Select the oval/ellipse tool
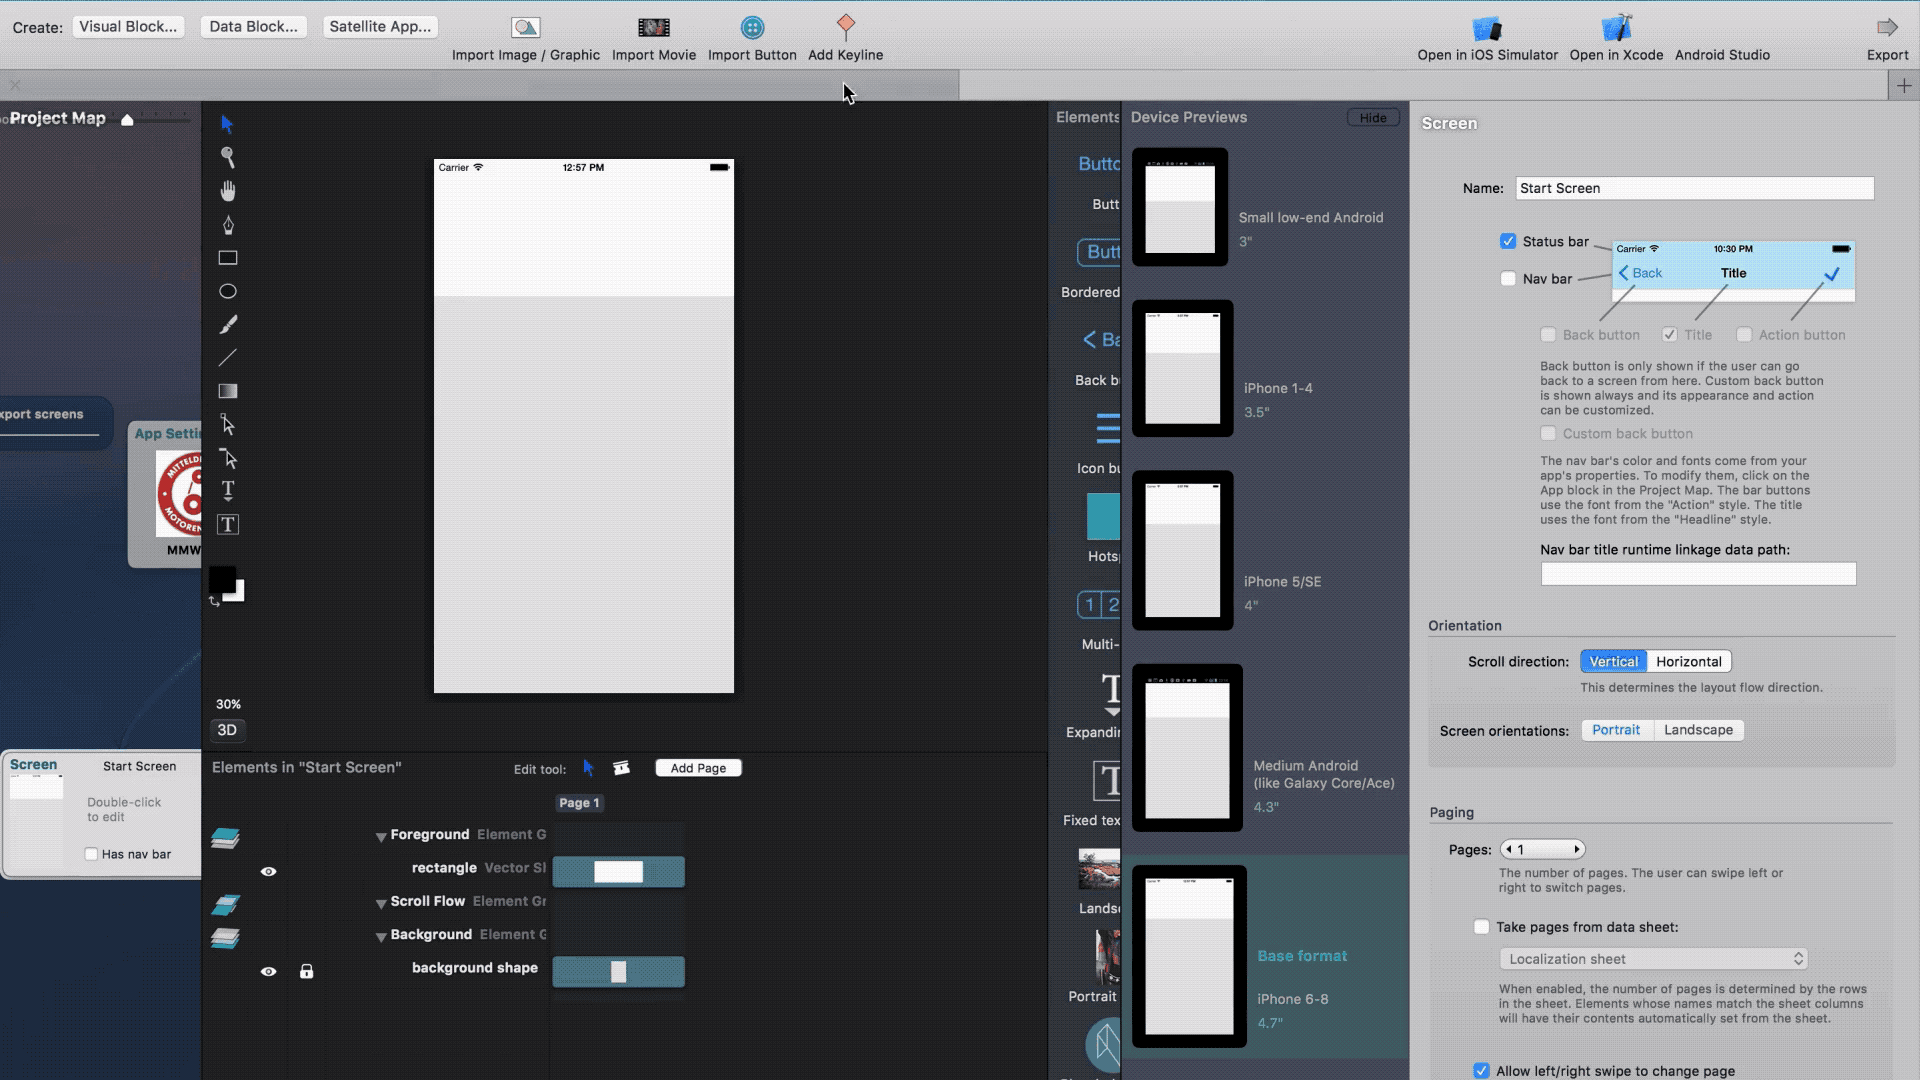This screenshot has width=1920, height=1080. (227, 291)
